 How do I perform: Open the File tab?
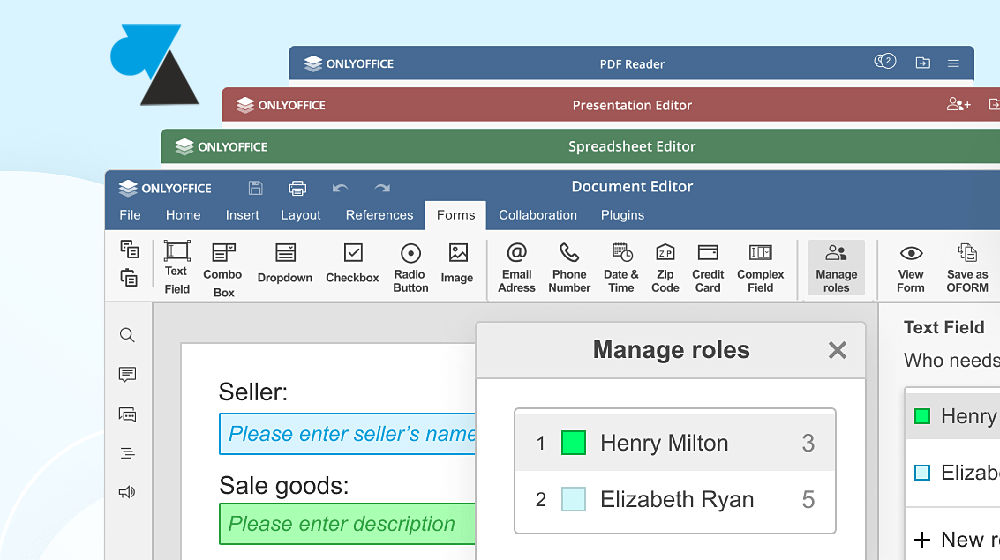click(x=130, y=215)
